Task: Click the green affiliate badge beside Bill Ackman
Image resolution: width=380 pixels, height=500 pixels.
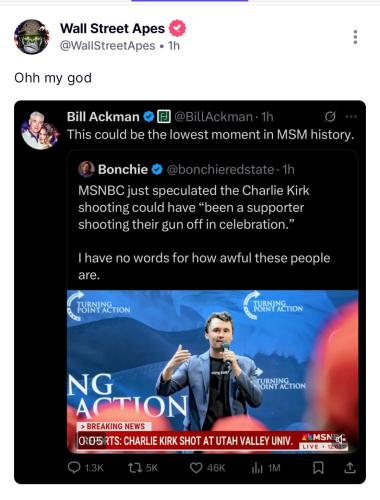Action: [164, 117]
